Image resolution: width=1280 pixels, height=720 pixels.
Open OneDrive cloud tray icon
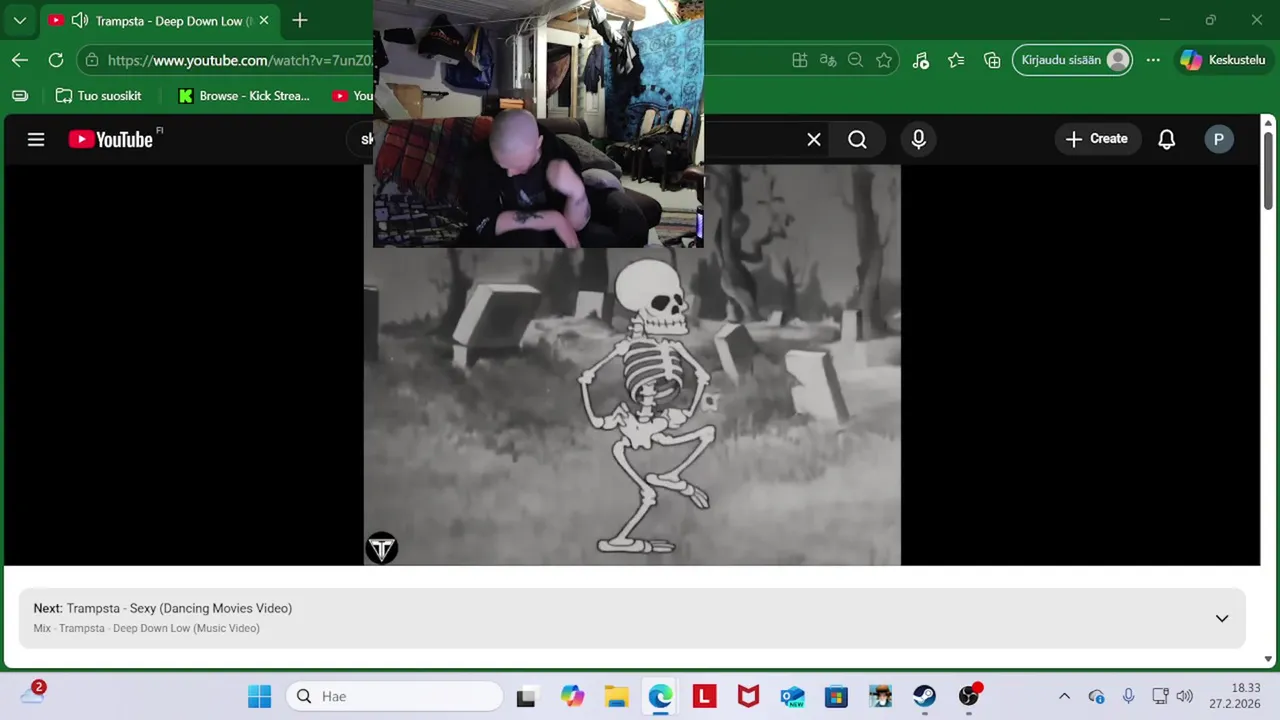click(x=1096, y=696)
